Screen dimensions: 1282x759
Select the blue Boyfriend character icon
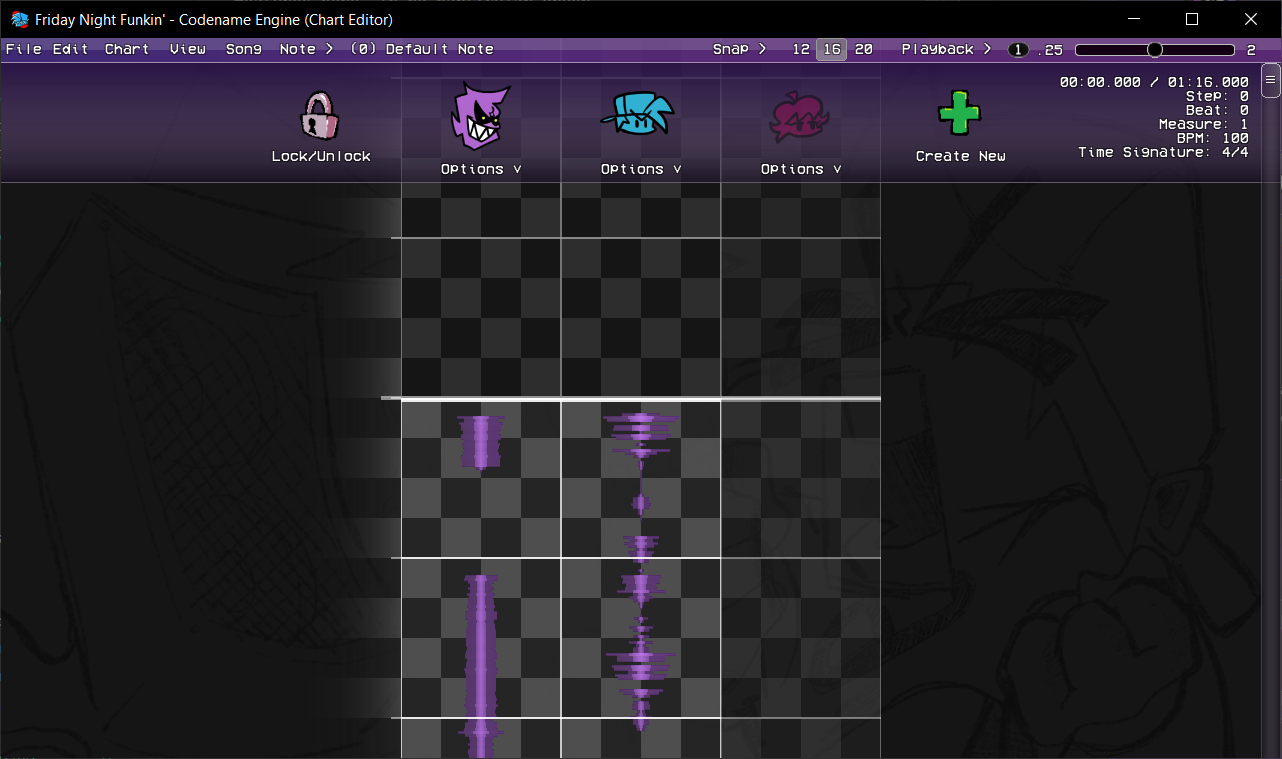[x=640, y=115]
